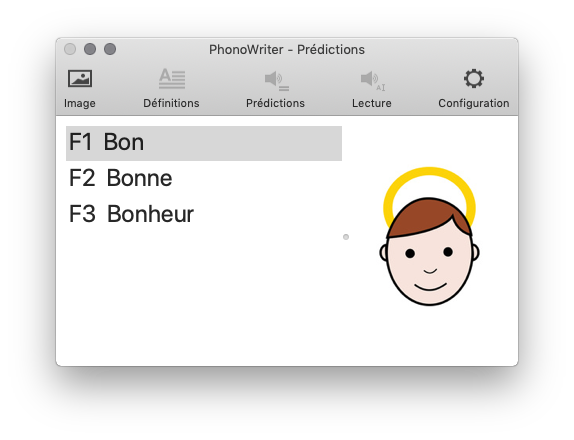Zoom the window with third button

coord(110,49)
